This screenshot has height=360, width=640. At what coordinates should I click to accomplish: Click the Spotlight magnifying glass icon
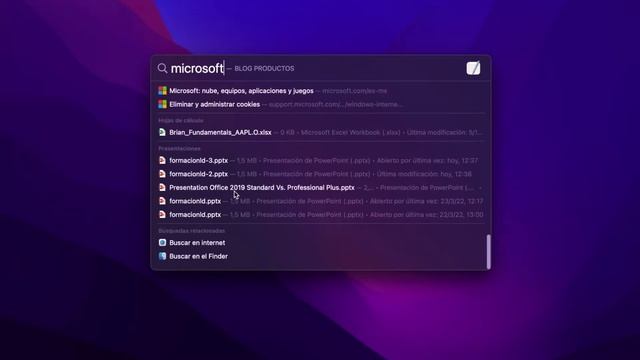tap(162, 68)
